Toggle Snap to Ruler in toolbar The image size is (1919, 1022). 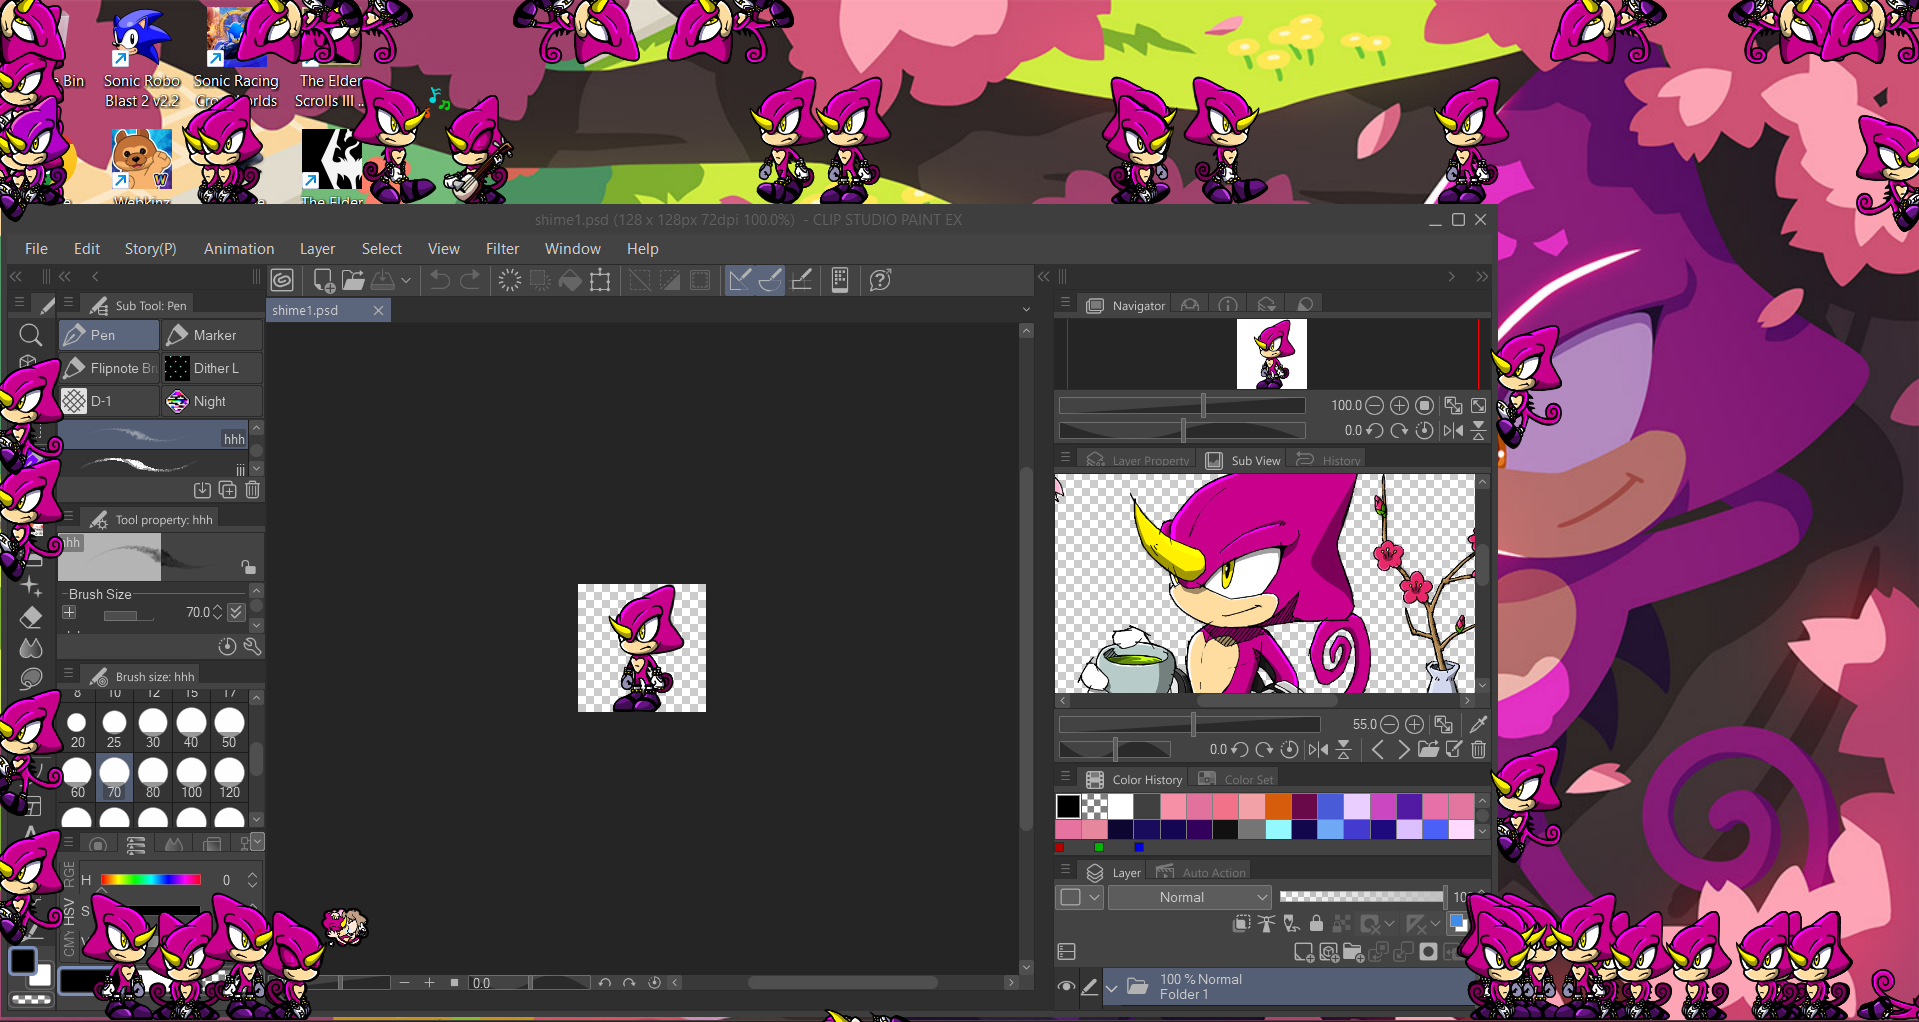tap(739, 281)
